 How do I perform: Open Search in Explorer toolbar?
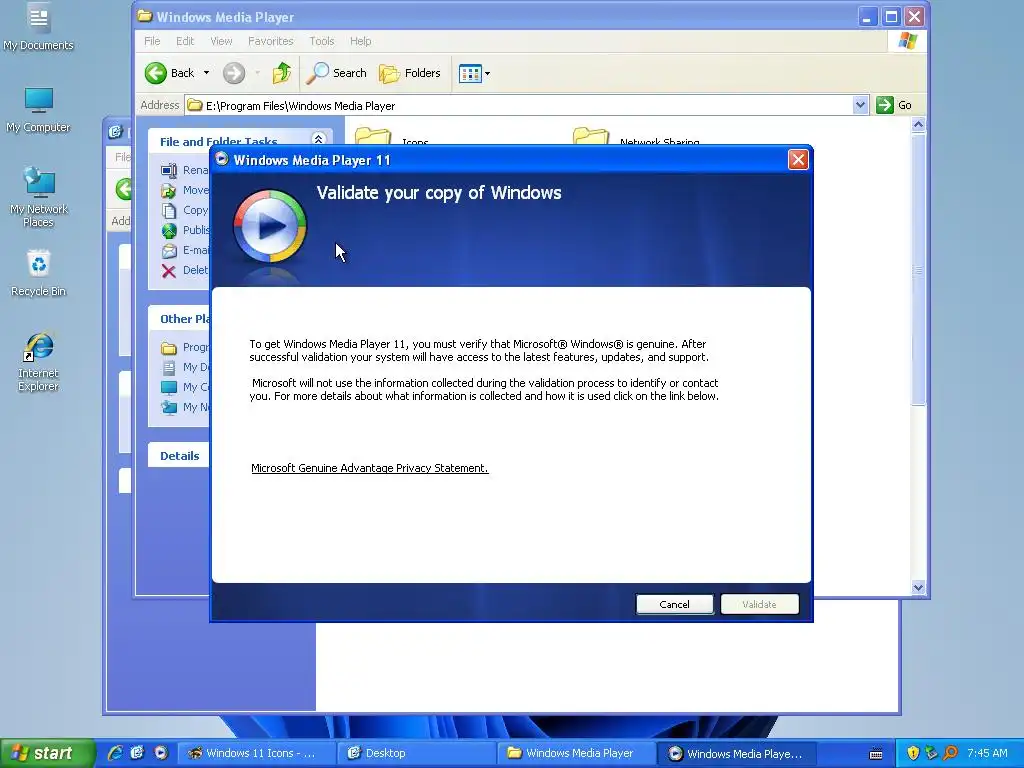pyautogui.click(x=337, y=73)
